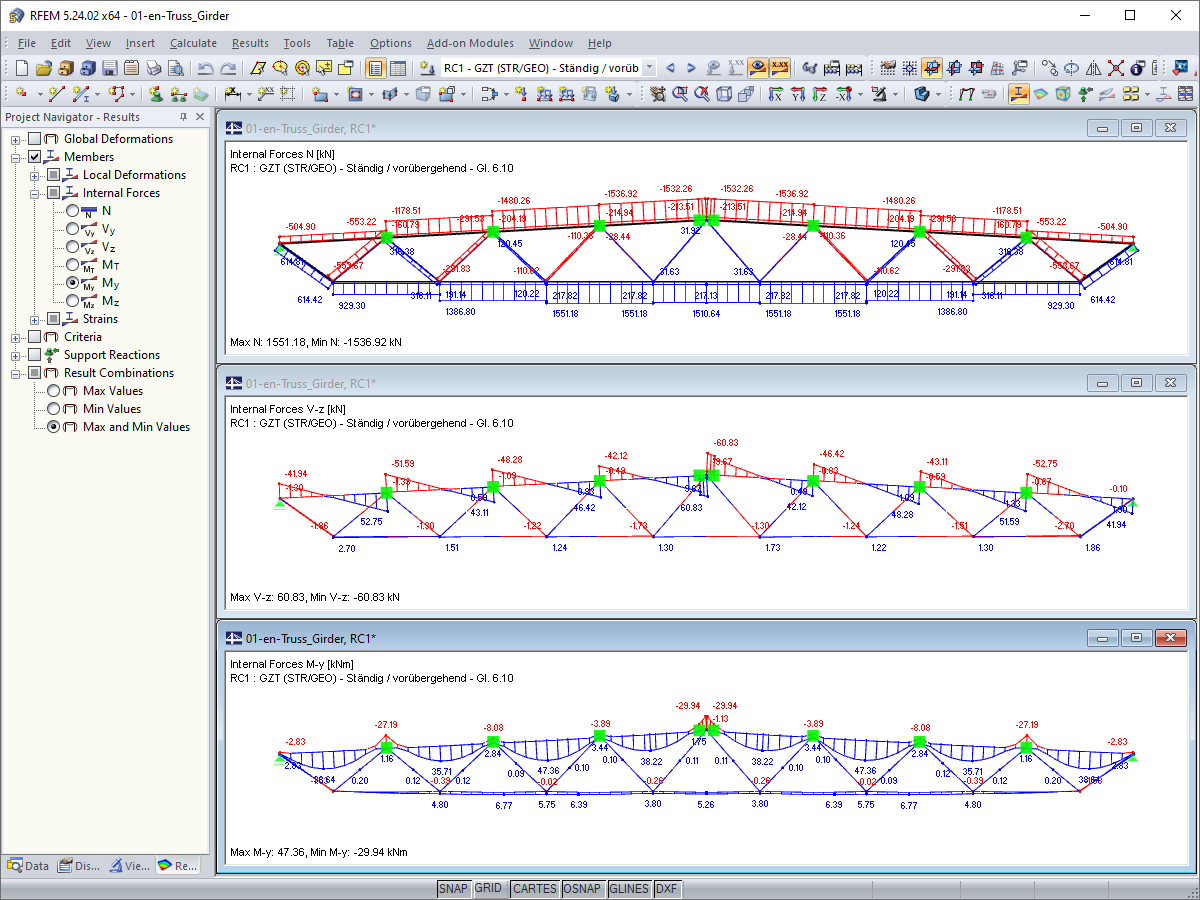Switch to the Data navigator tab
Screen dimensions: 1200x900
point(28,866)
